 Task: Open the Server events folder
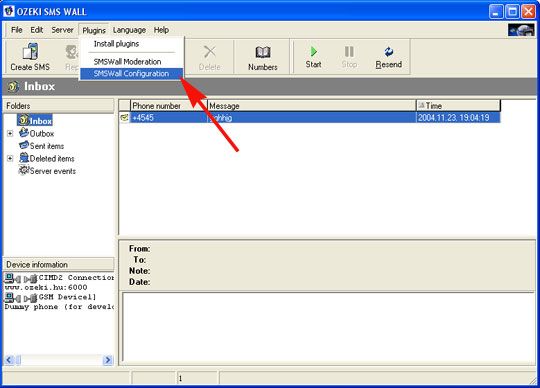(47, 171)
